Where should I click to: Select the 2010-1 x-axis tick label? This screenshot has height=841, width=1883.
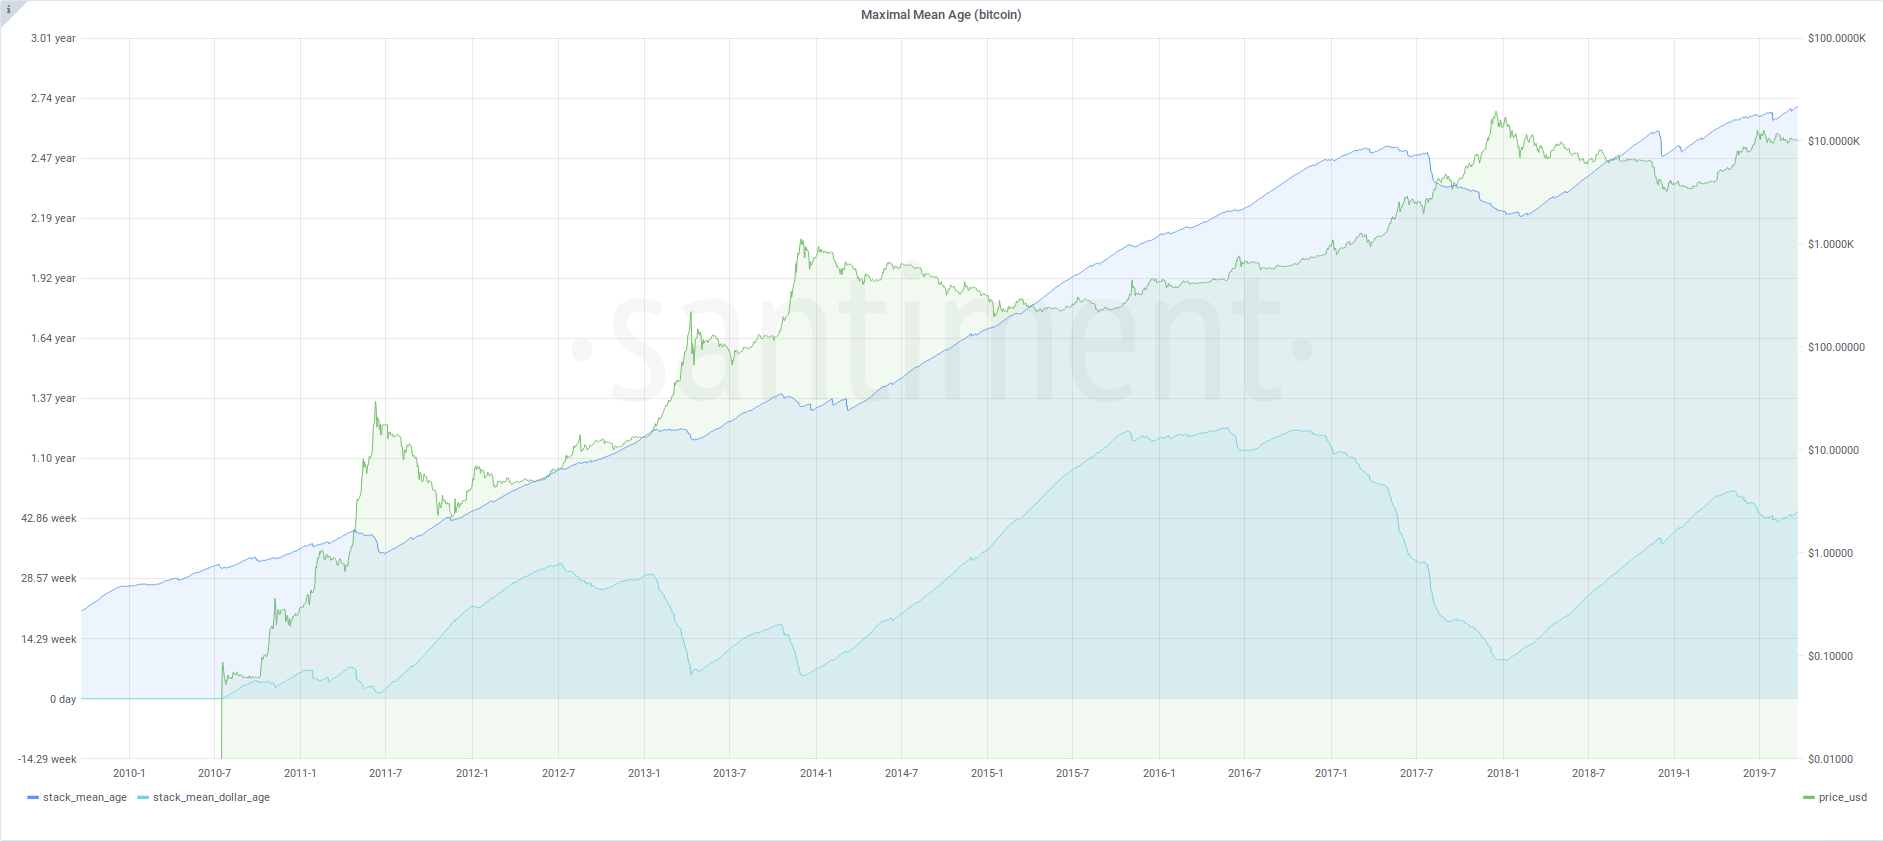click(x=129, y=774)
